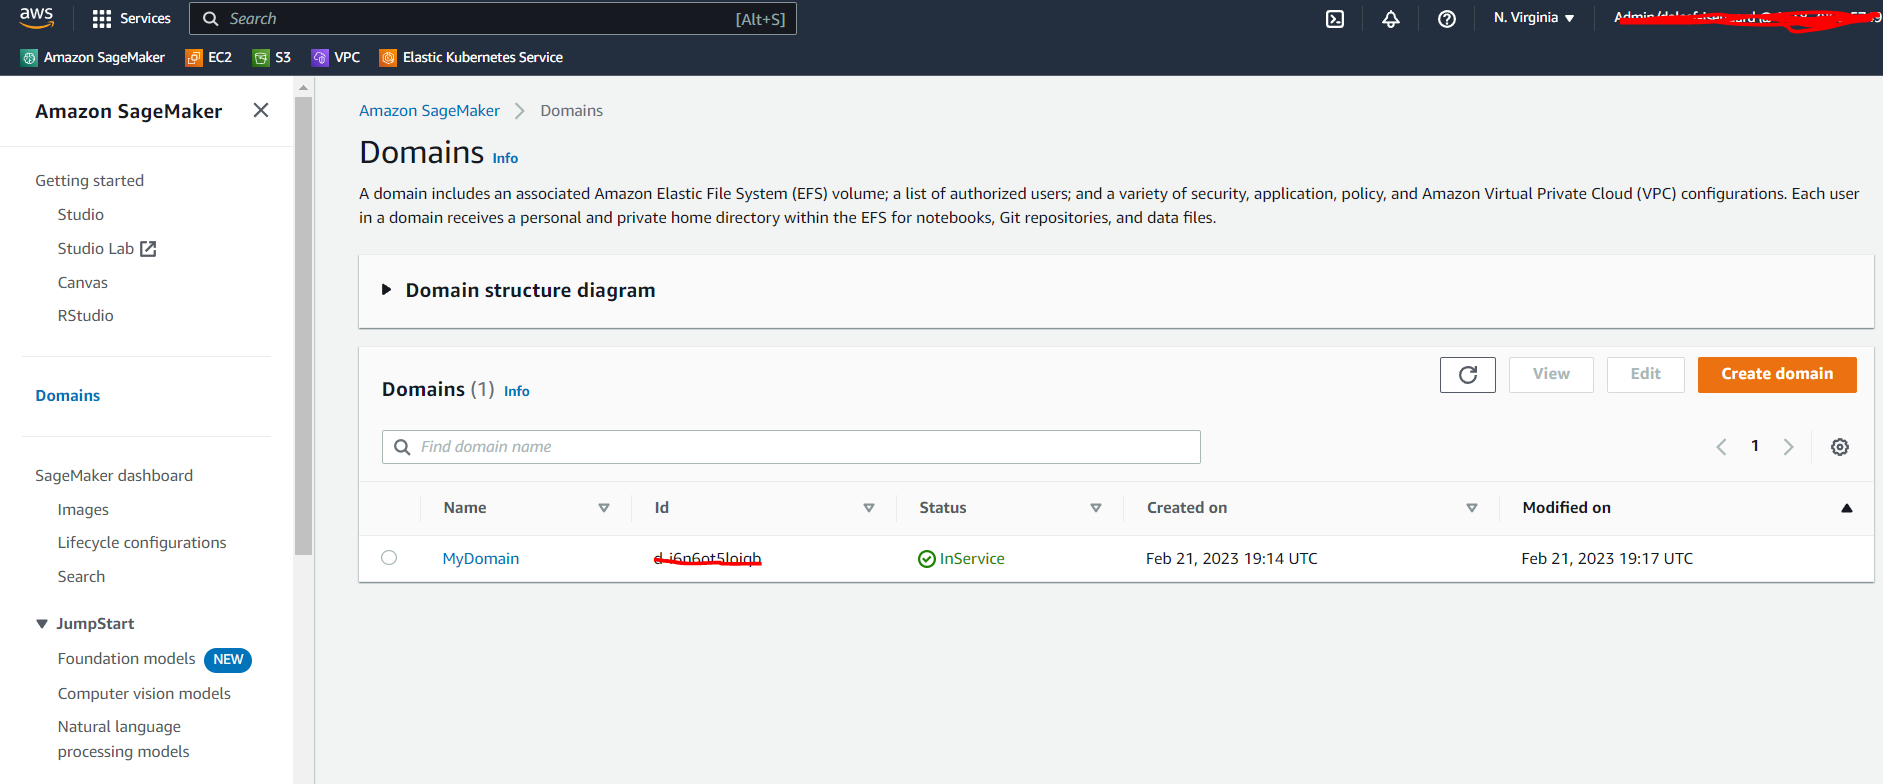1883x784 pixels.
Task: Click Info link beside Domains (1)
Action: click(517, 391)
